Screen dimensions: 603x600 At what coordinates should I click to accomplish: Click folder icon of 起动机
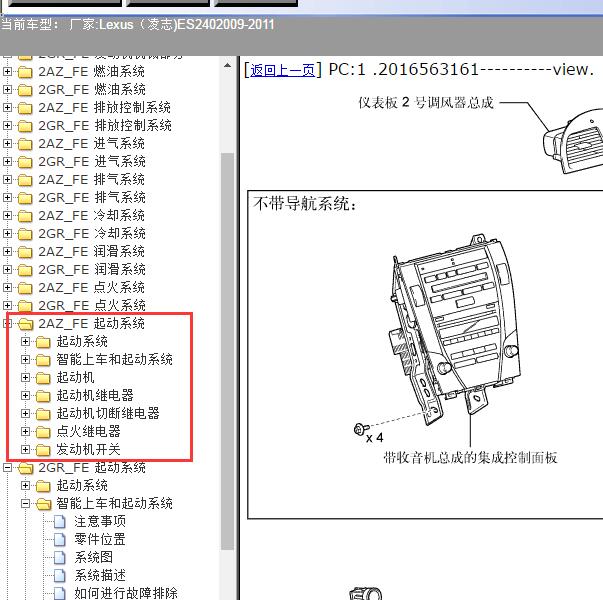43,378
